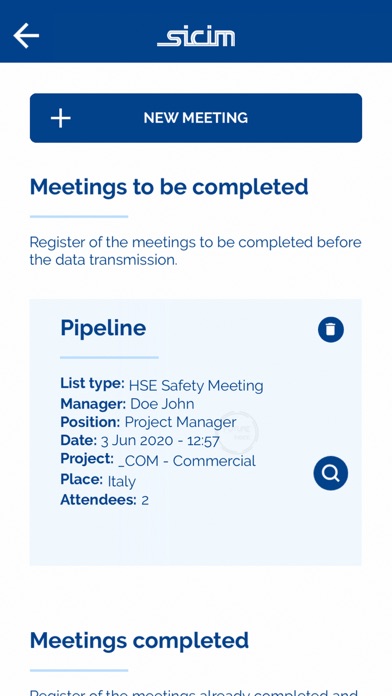The width and height of the screenshot is (392, 696).
Task: Delete the Pipeline meeting with trash icon
Action: [x=331, y=330]
